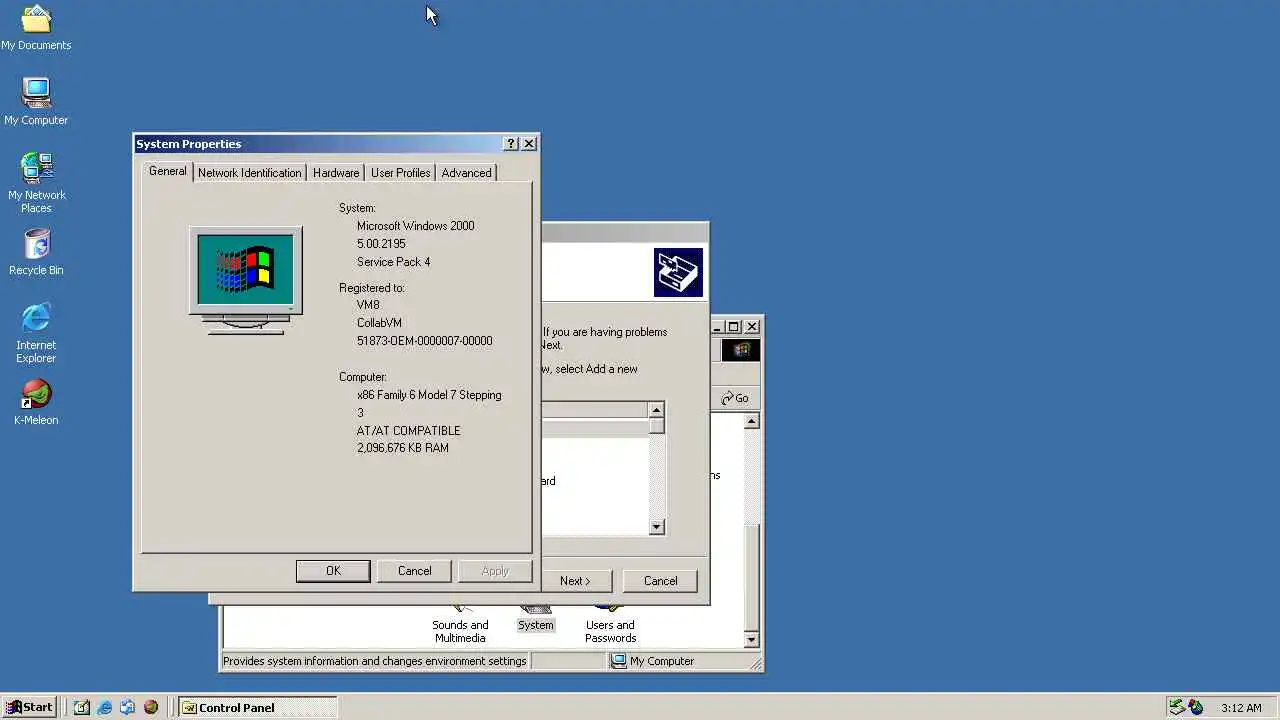Click the product ID 51873-OEM text

(424, 341)
